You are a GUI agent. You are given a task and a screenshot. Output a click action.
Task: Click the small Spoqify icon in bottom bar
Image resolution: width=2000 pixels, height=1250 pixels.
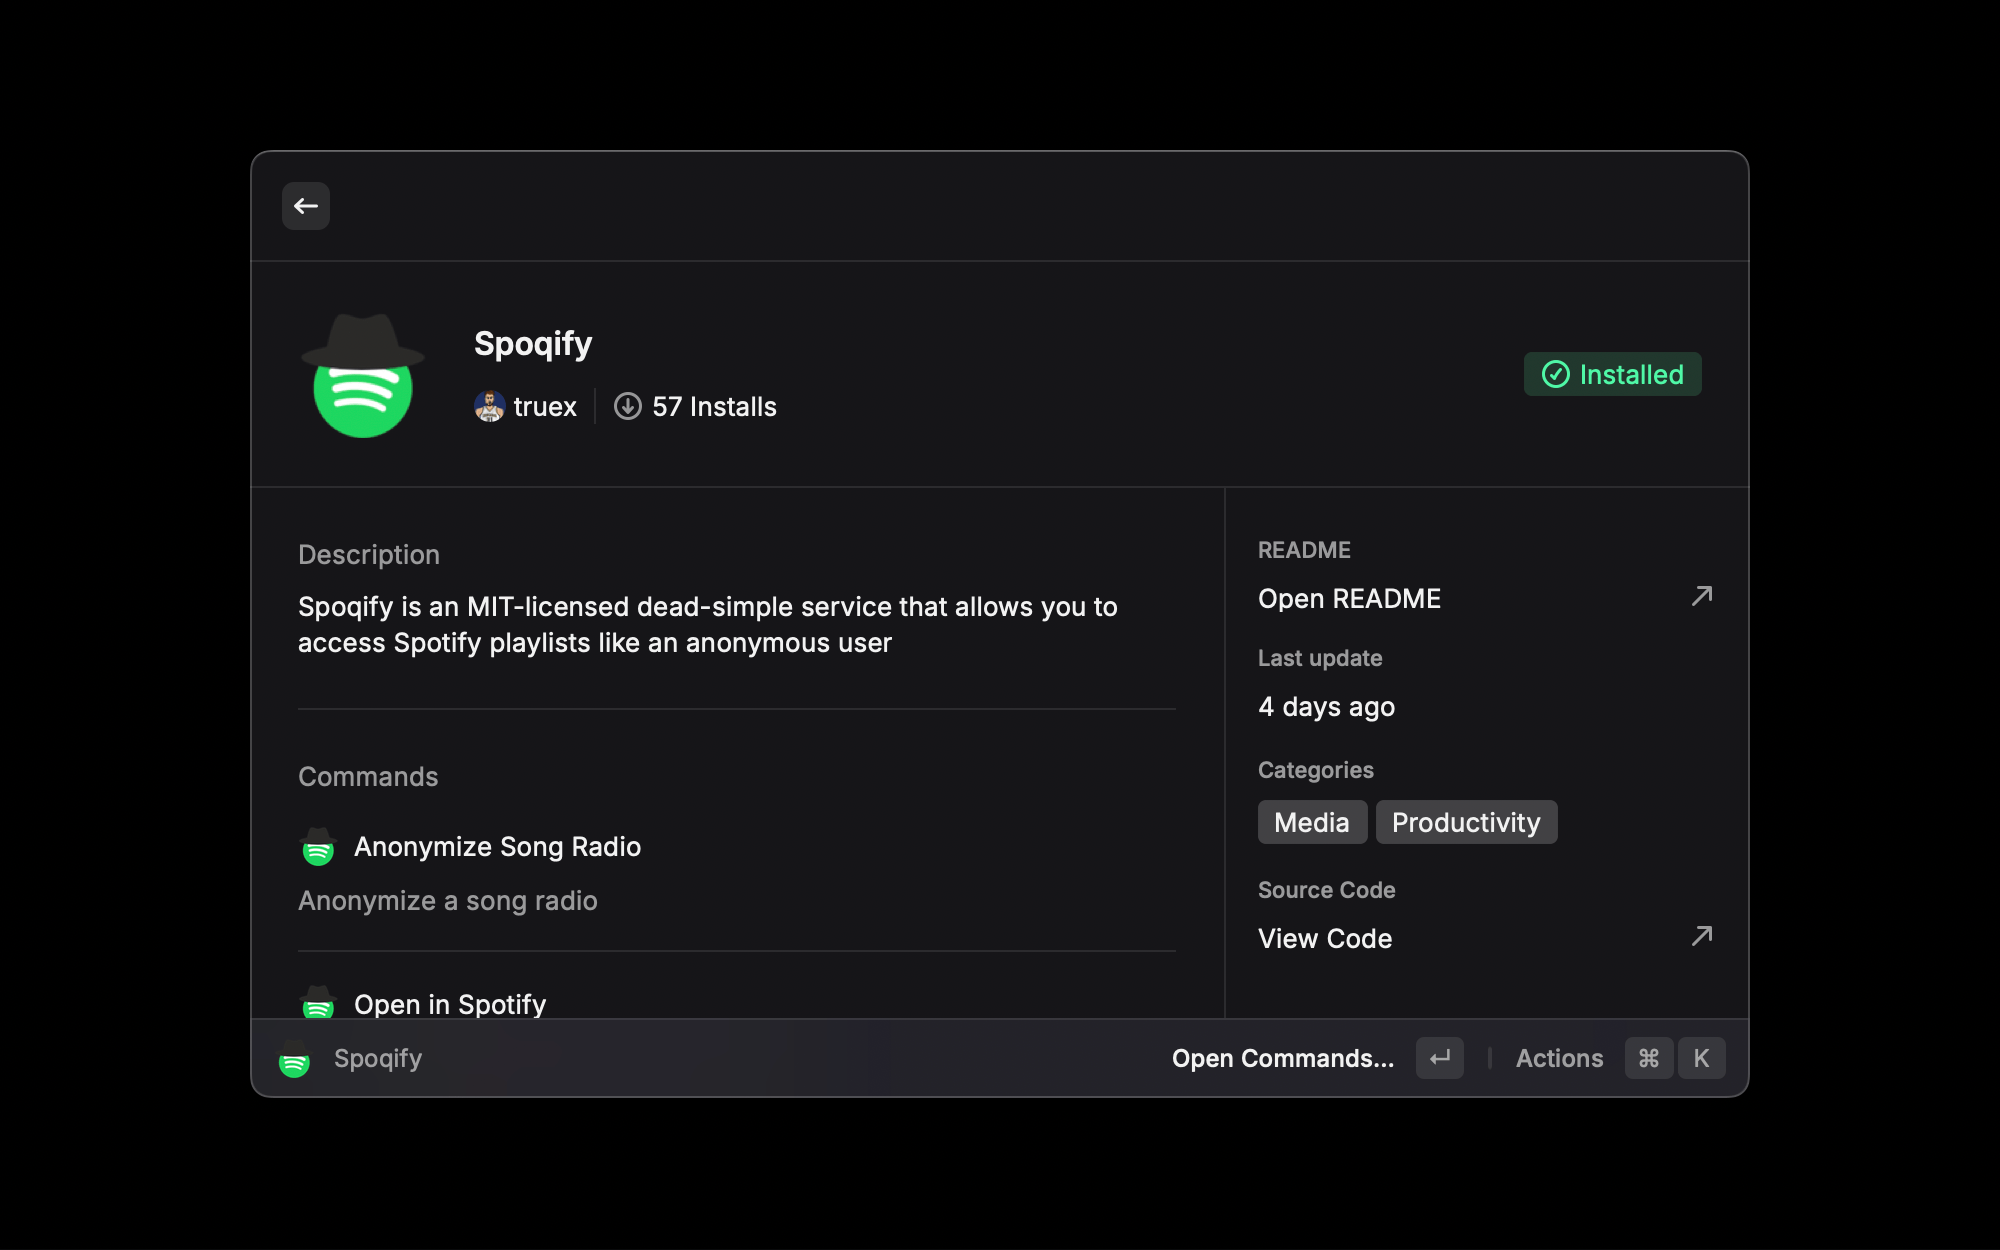click(x=294, y=1058)
